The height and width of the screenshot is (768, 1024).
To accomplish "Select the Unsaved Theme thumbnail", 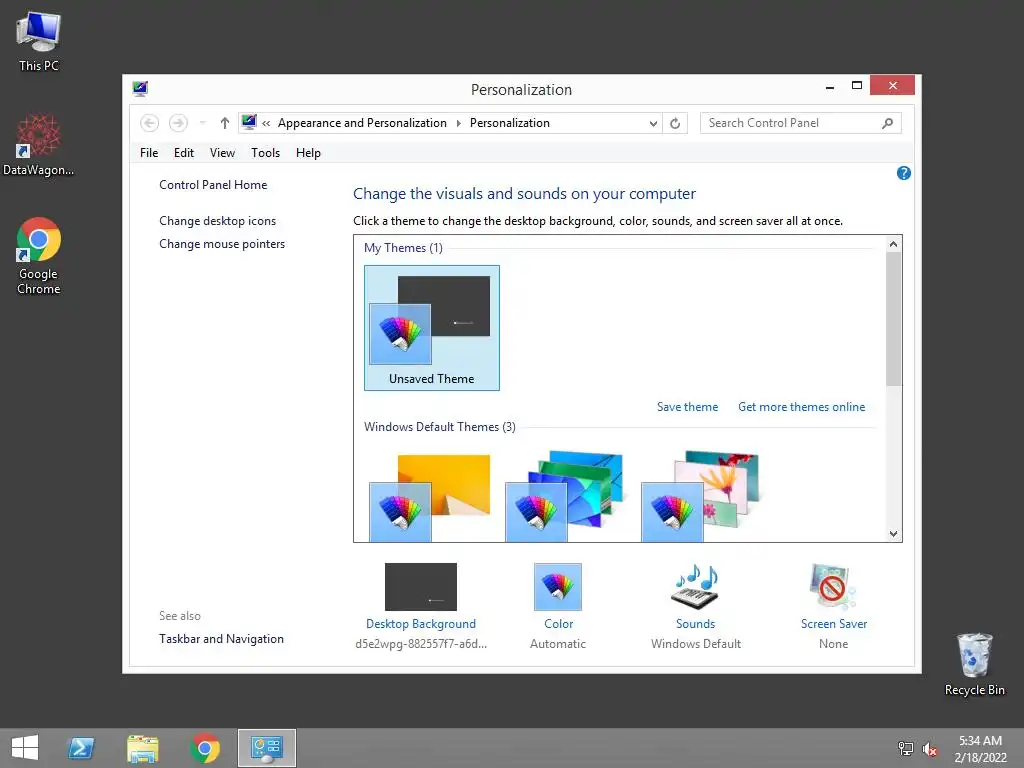I will tap(432, 328).
